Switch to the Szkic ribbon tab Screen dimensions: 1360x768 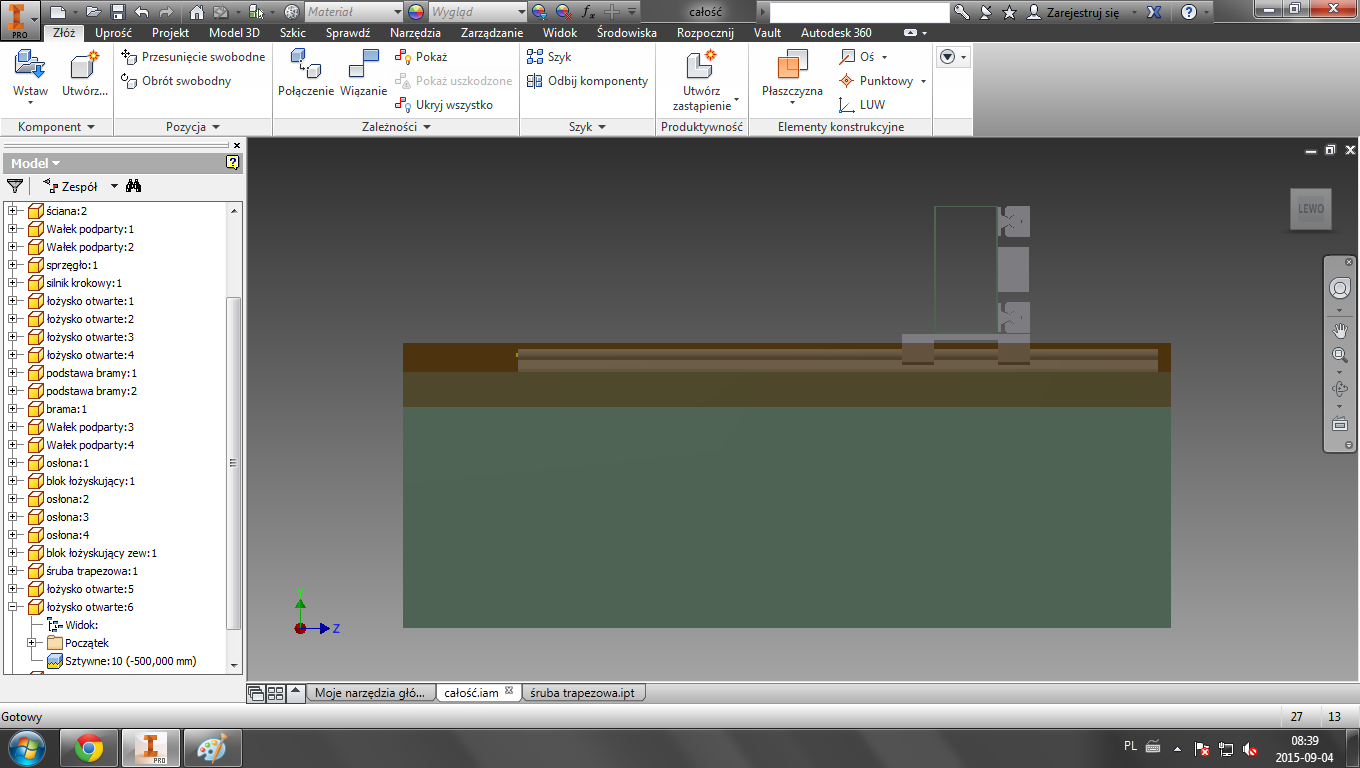click(x=293, y=33)
